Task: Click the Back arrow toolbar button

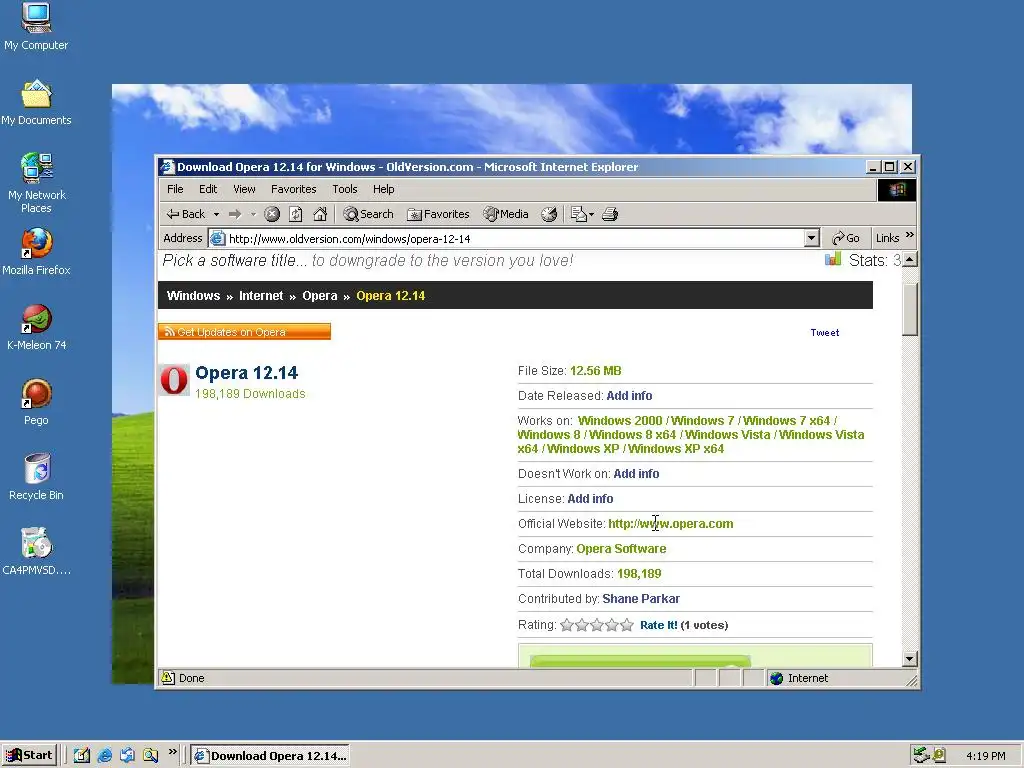Action: coord(185,214)
